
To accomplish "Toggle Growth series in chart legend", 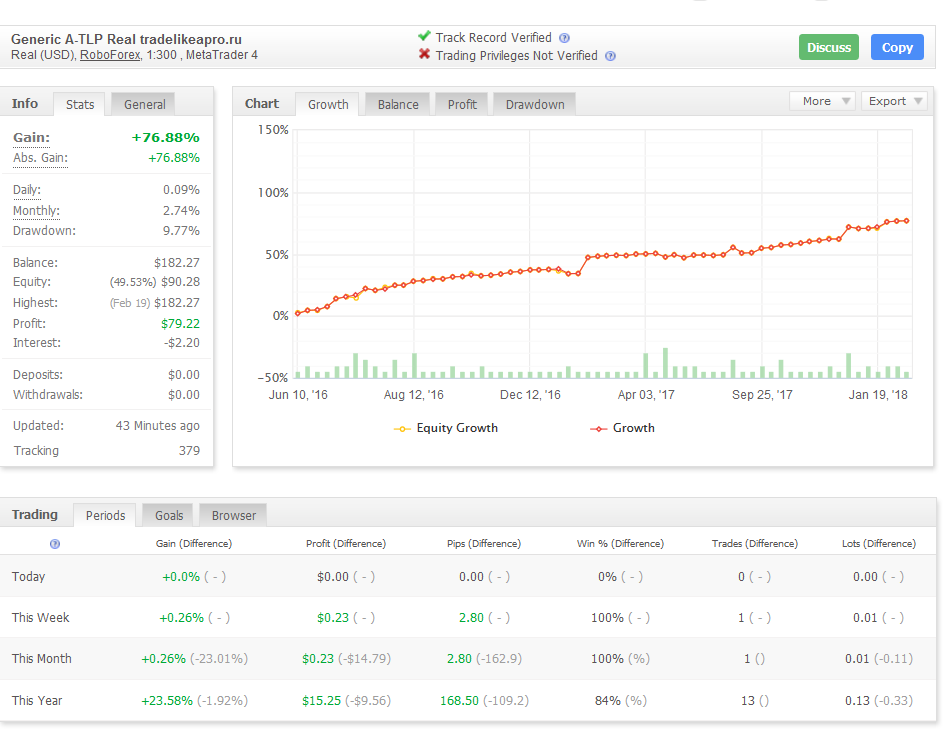I will coord(622,428).
